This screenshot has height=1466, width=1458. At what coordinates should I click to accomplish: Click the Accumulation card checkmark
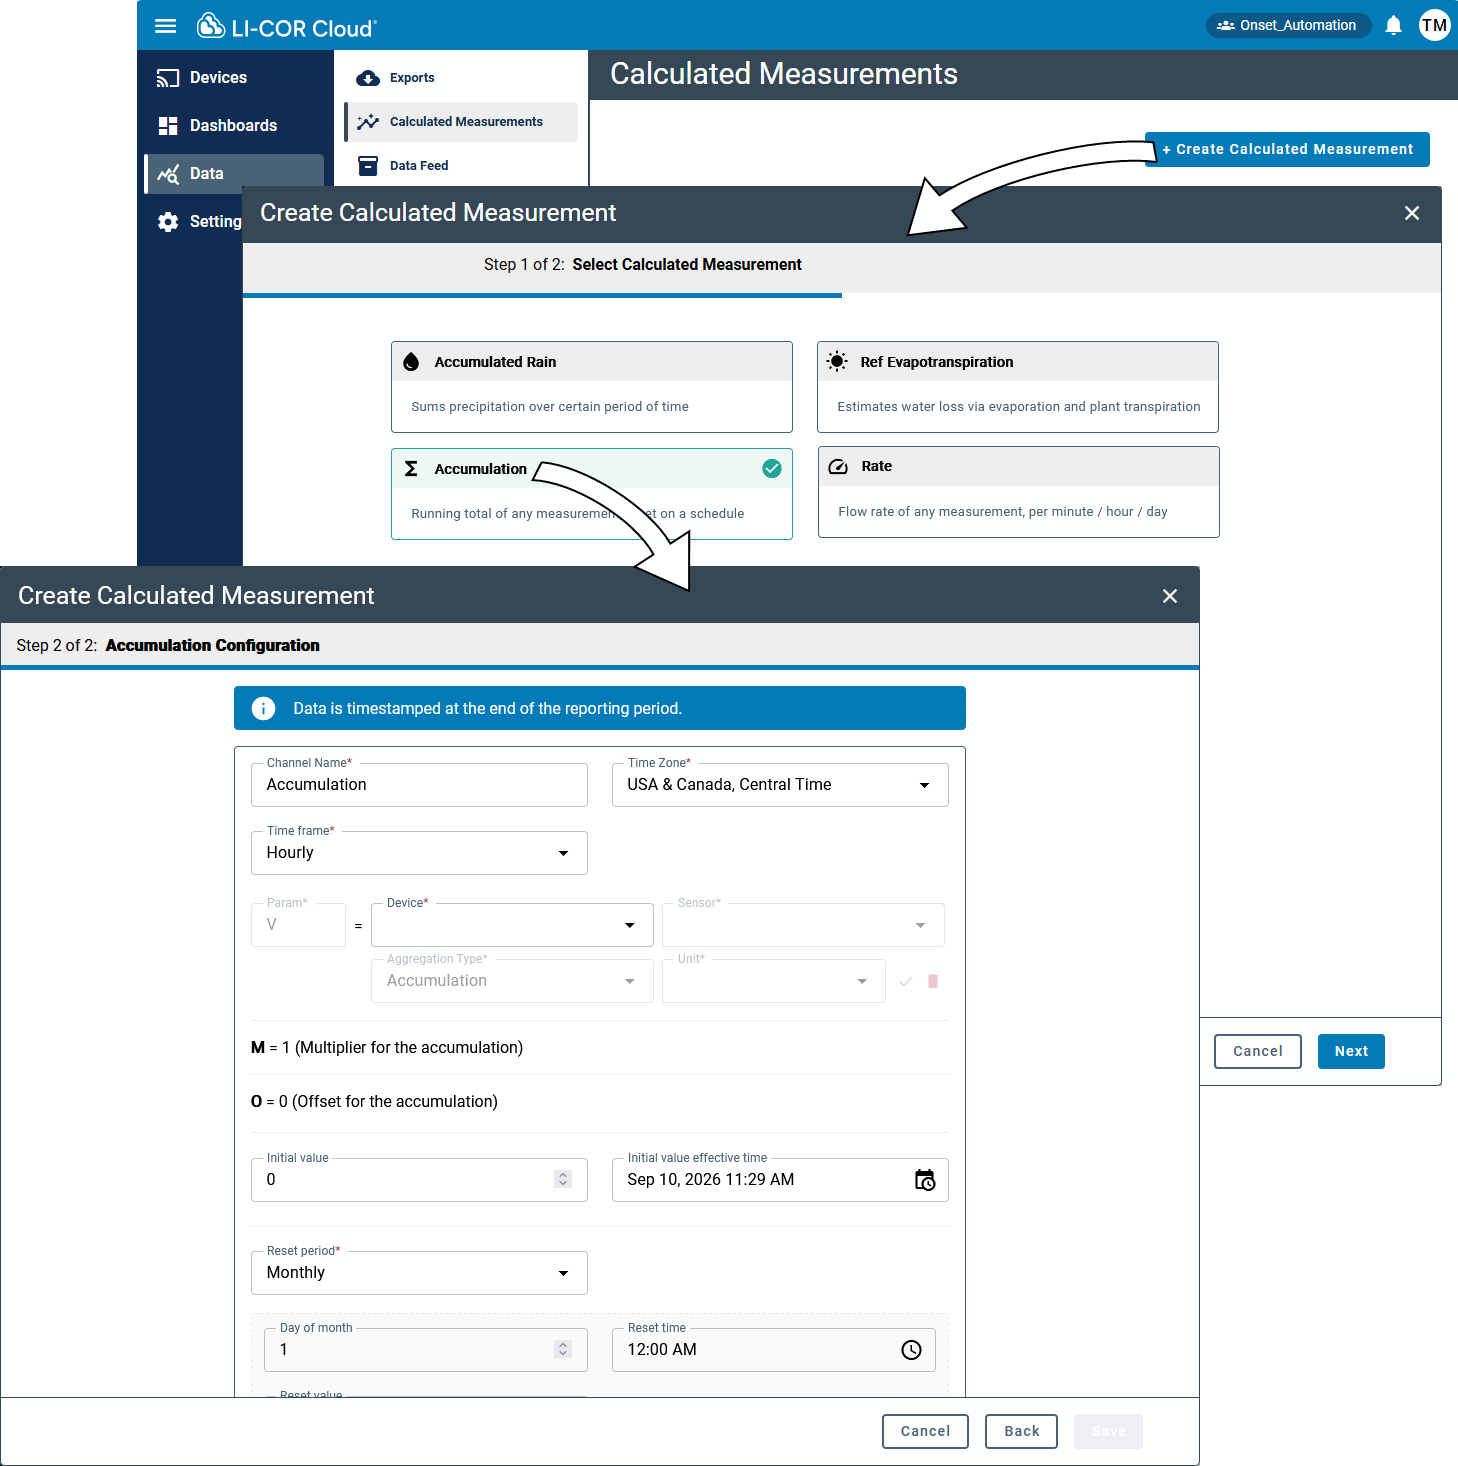(772, 468)
